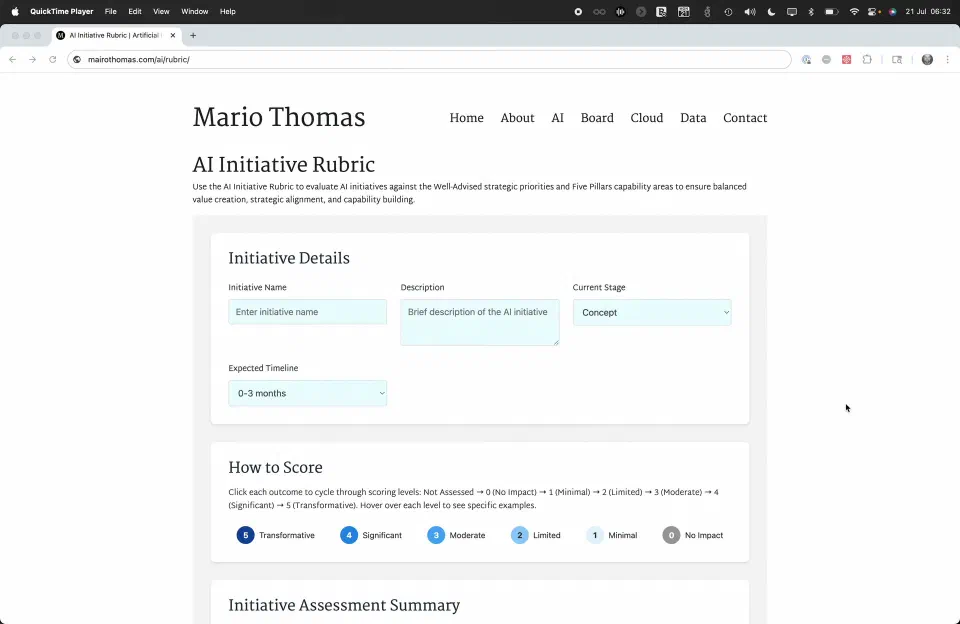
Task: Click the Initiative Details heading
Action: pyautogui.click(x=289, y=258)
